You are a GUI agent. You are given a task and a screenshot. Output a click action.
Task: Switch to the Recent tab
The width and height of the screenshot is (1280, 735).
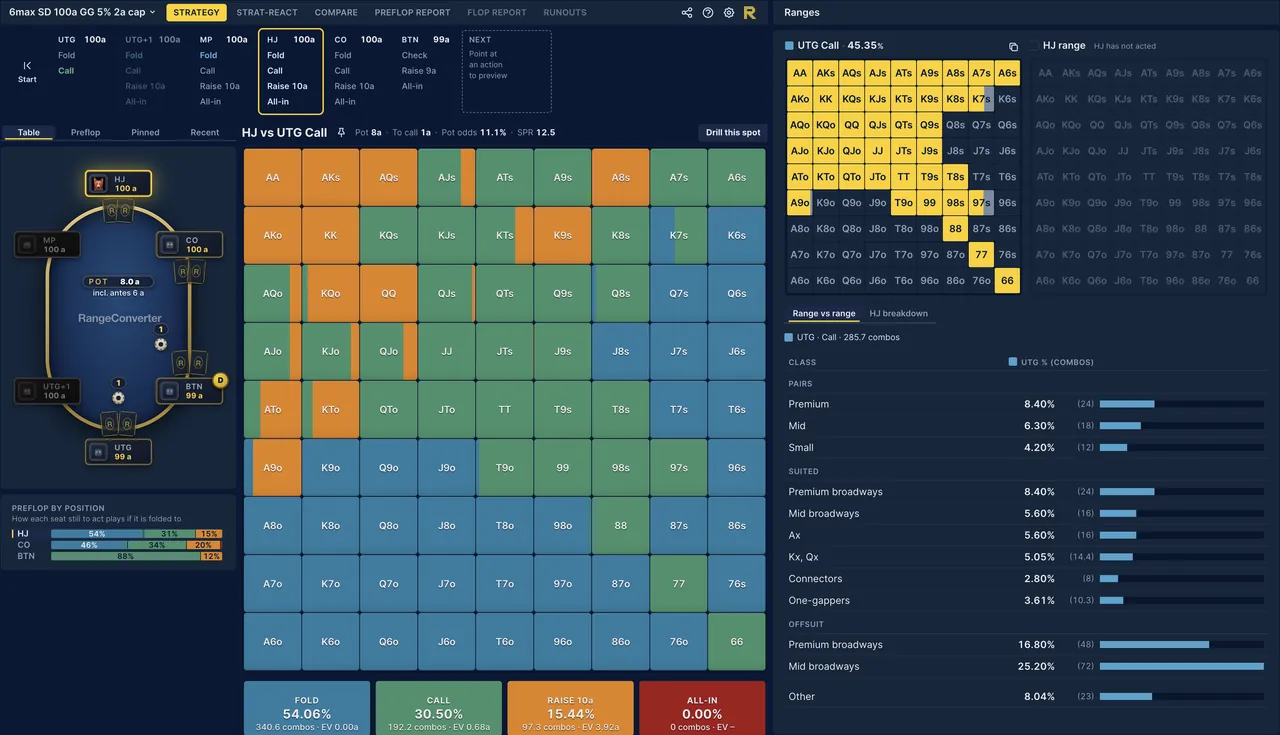click(205, 132)
